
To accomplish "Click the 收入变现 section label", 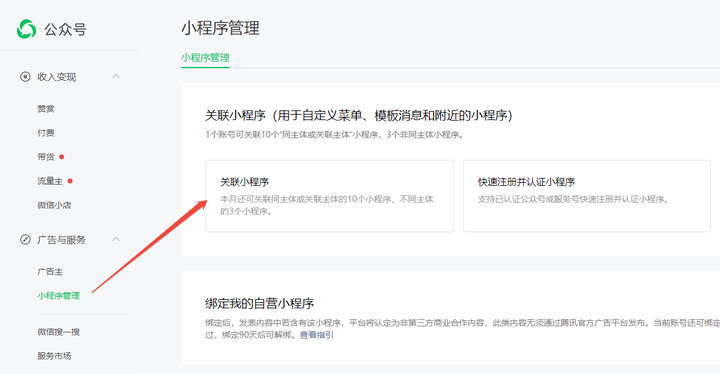I will (x=57, y=77).
